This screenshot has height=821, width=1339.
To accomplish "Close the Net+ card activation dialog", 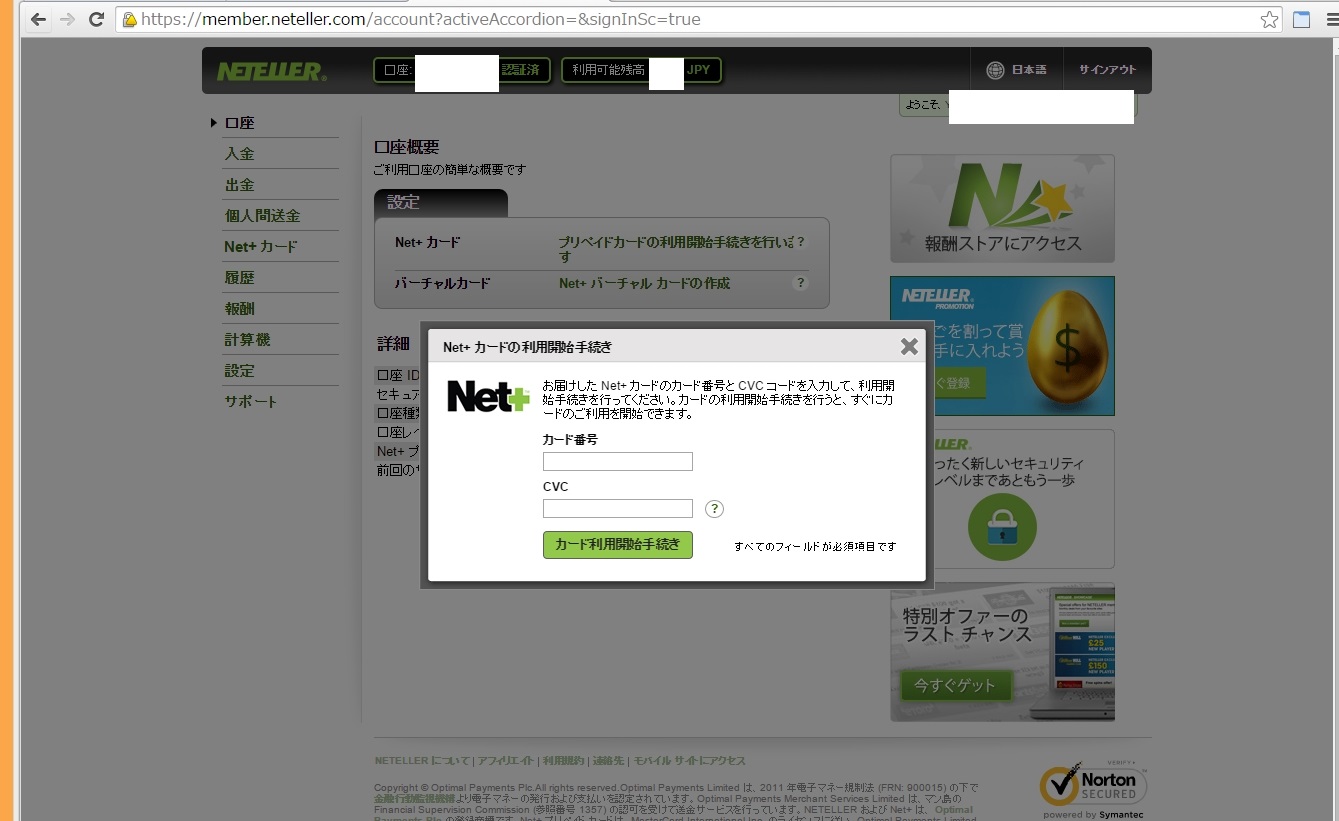I will [x=909, y=346].
